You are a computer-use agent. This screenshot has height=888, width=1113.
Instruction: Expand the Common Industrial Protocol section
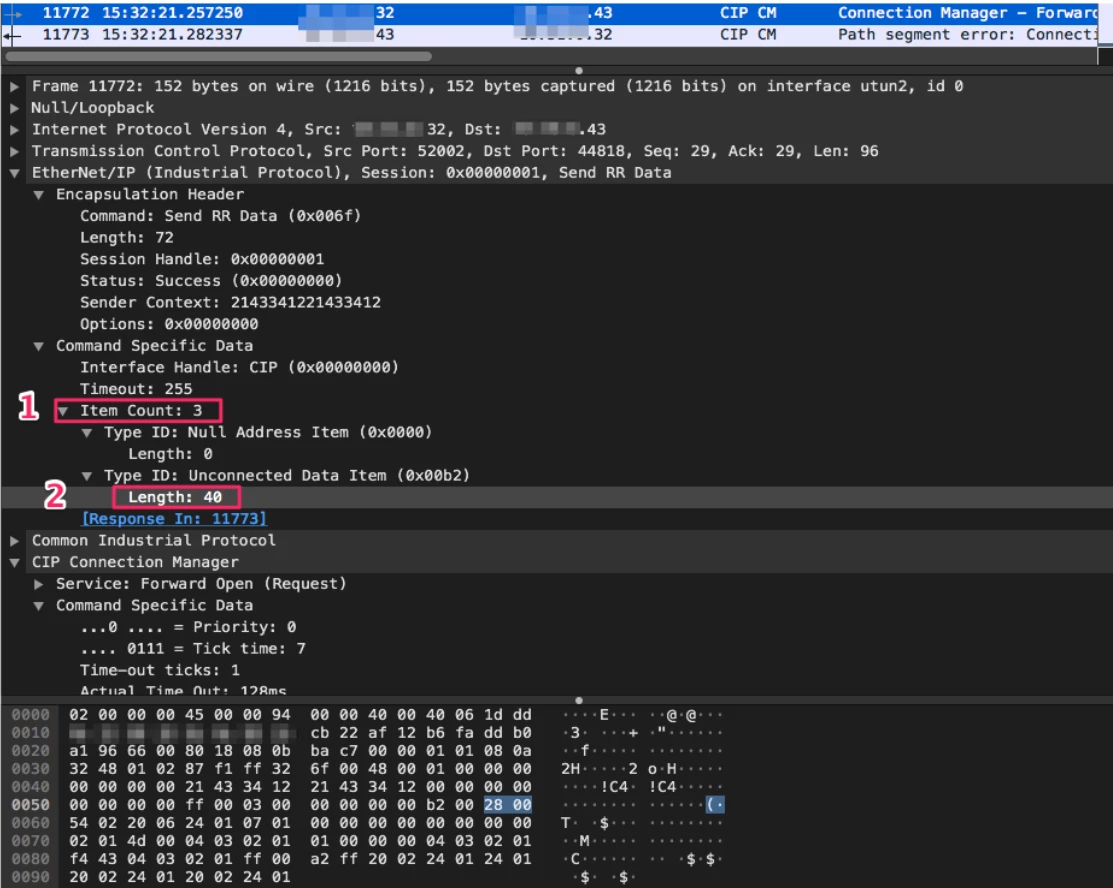pyautogui.click(x=14, y=541)
